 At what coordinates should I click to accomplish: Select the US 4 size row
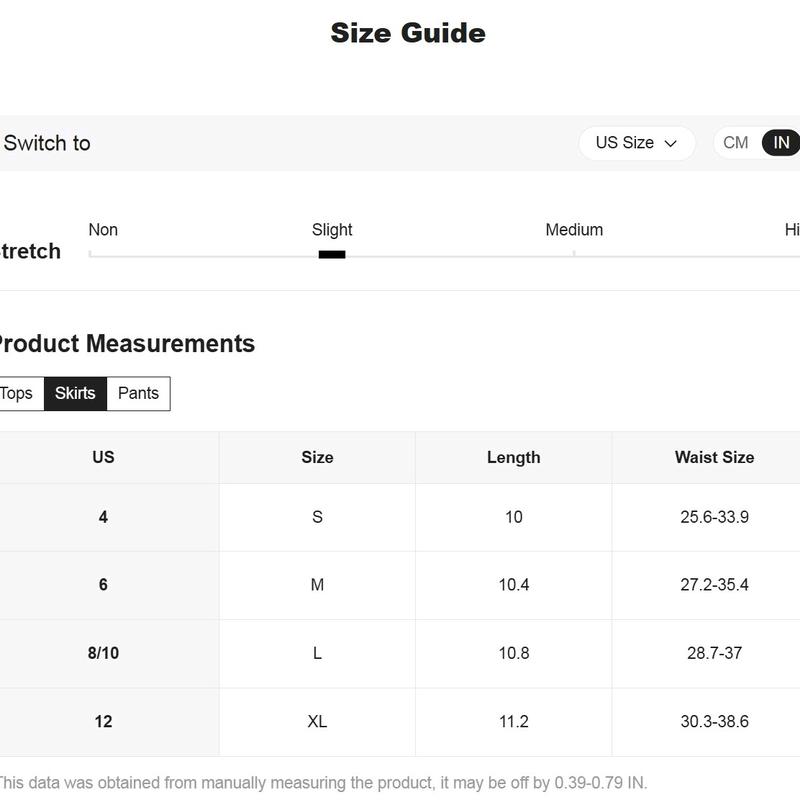point(400,517)
